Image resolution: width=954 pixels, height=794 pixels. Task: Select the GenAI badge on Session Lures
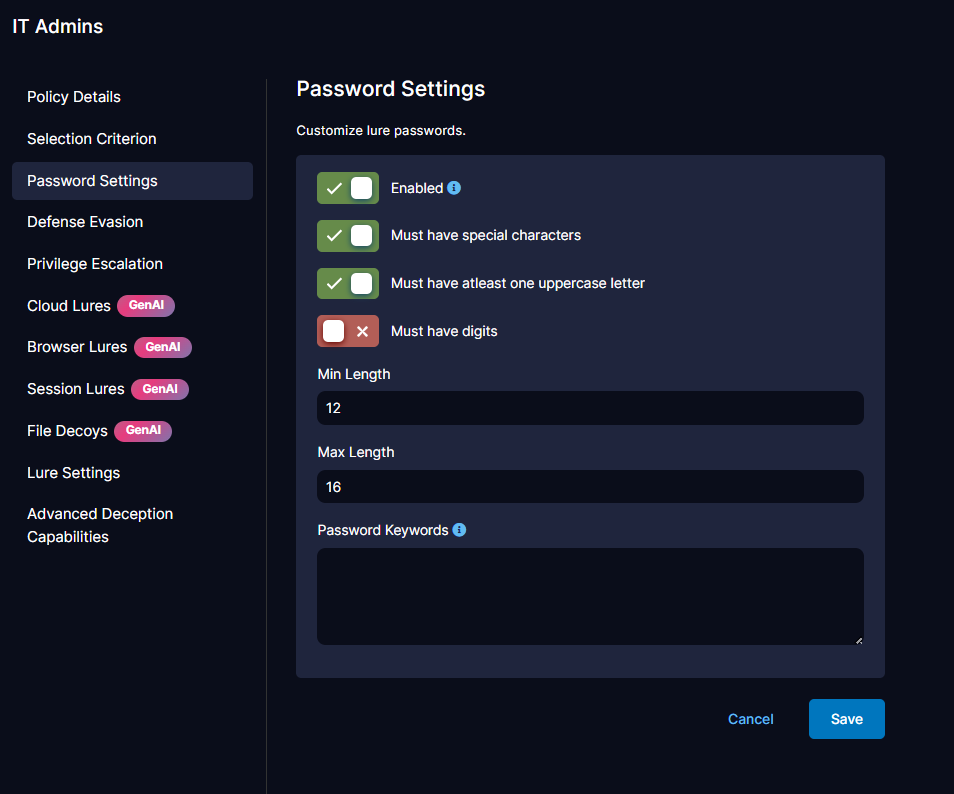point(160,389)
